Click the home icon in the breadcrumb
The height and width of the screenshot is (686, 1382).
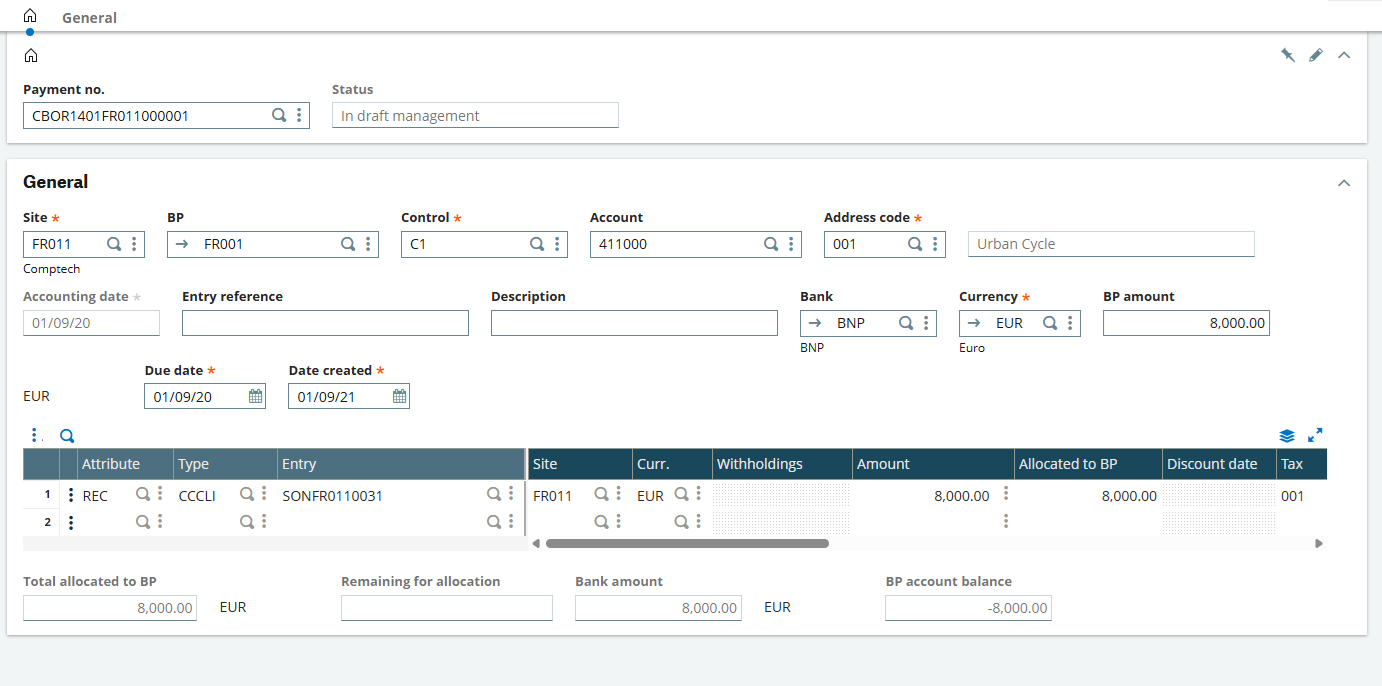click(28, 15)
